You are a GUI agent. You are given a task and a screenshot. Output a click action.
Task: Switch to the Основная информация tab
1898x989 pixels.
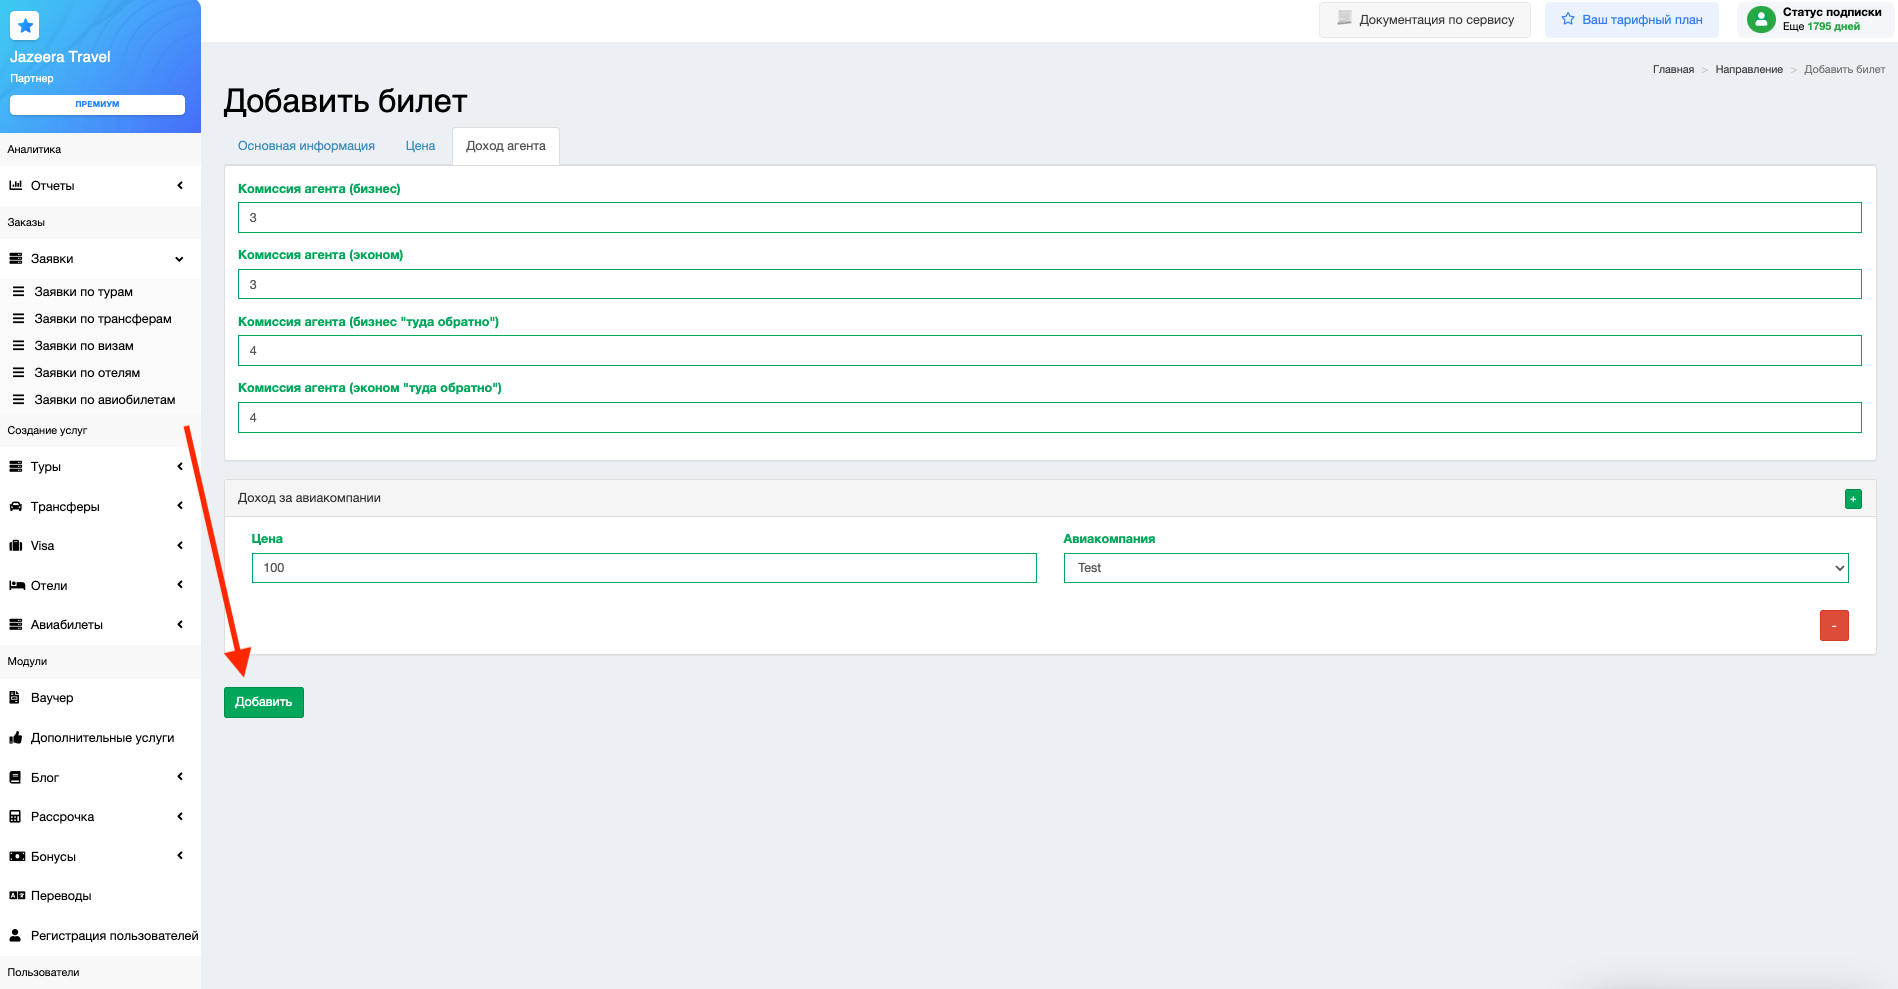(306, 146)
